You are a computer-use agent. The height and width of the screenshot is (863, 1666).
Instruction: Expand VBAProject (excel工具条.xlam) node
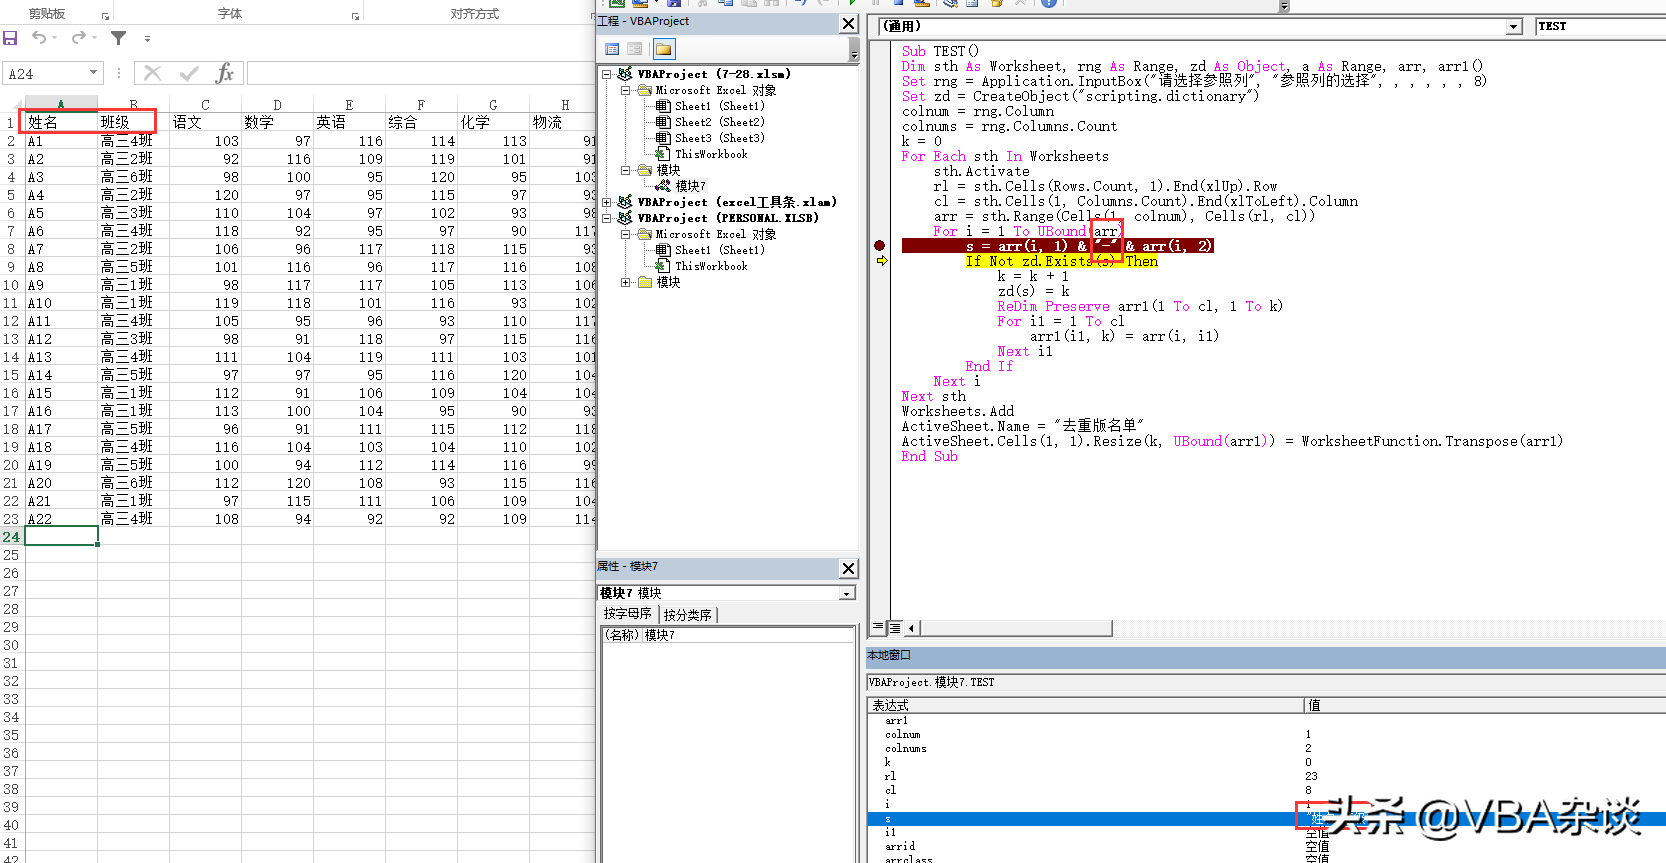[606, 202]
